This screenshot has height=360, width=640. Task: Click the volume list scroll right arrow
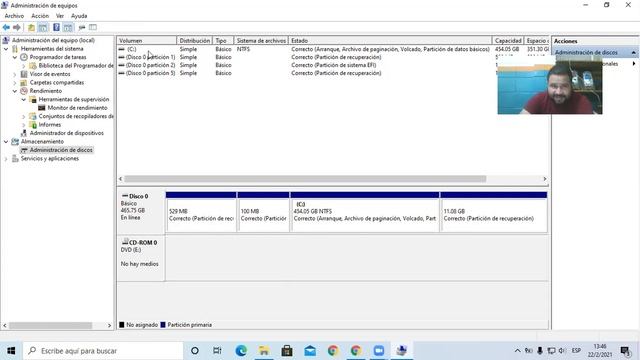544,179
